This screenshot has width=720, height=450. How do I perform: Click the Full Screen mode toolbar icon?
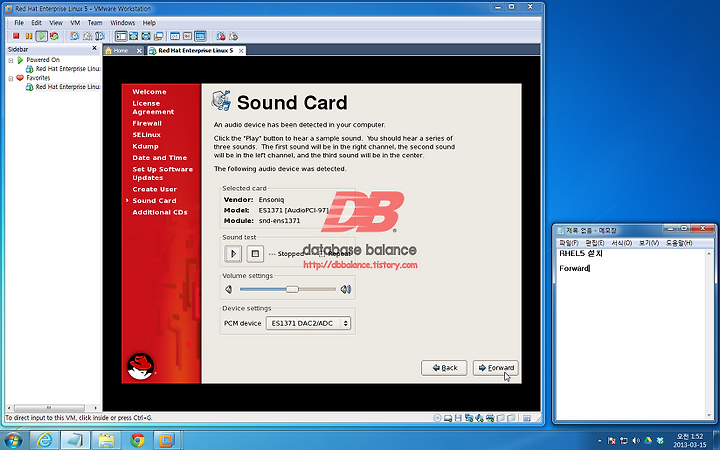[x=146, y=36]
